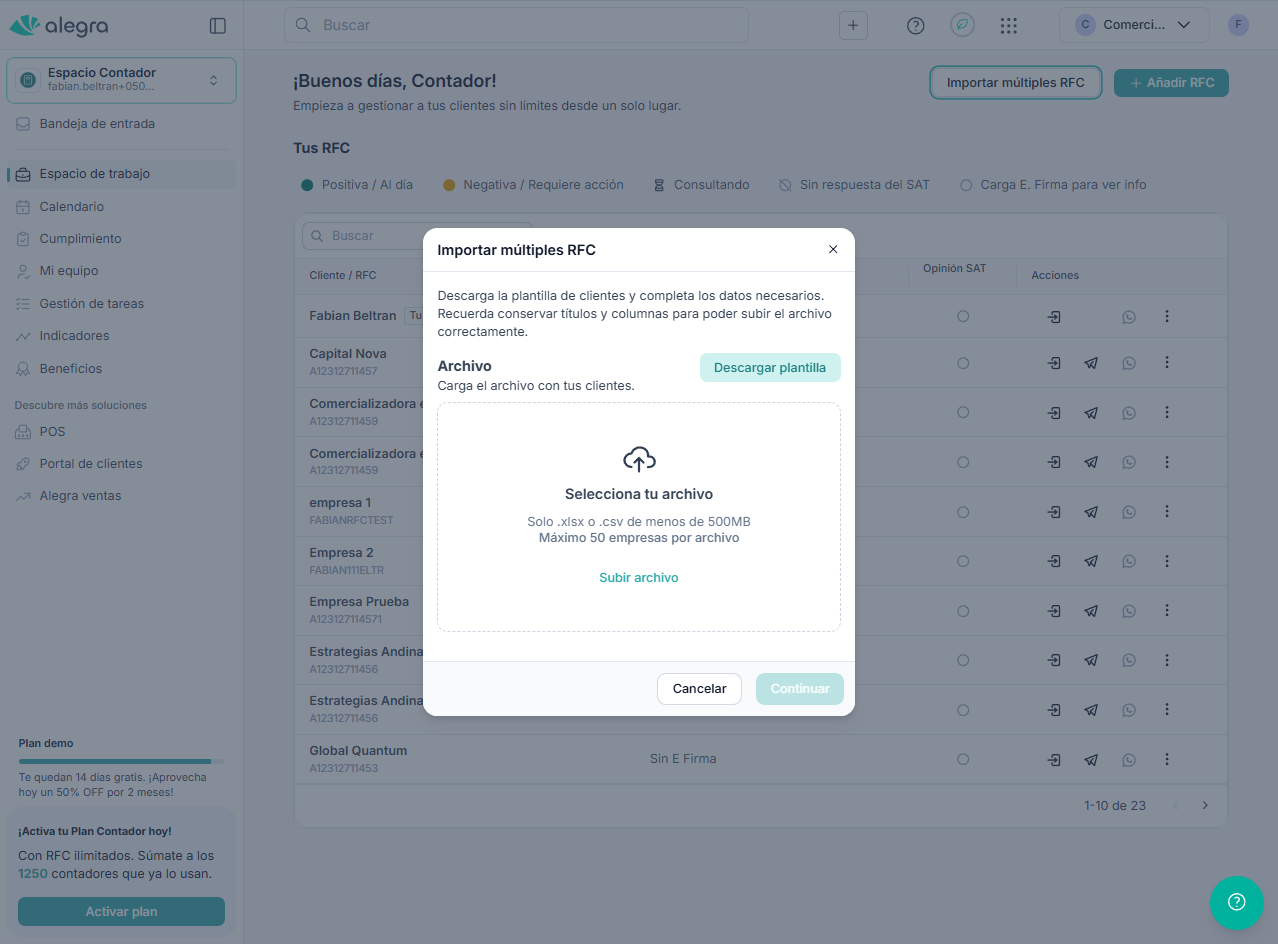Click the cloud upload icon in dialog
Screen dimensions: 1278x944
tap(639, 459)
